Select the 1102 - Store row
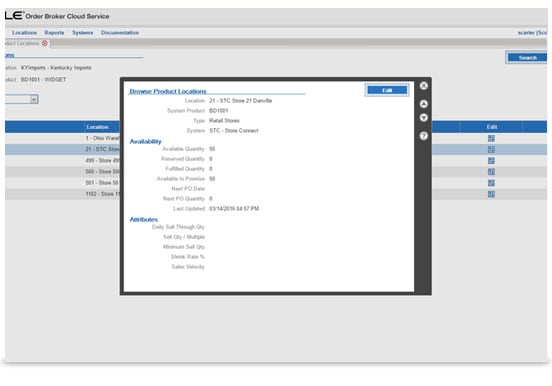The width and height of the screenshot is (552, 386). point(276,194)
